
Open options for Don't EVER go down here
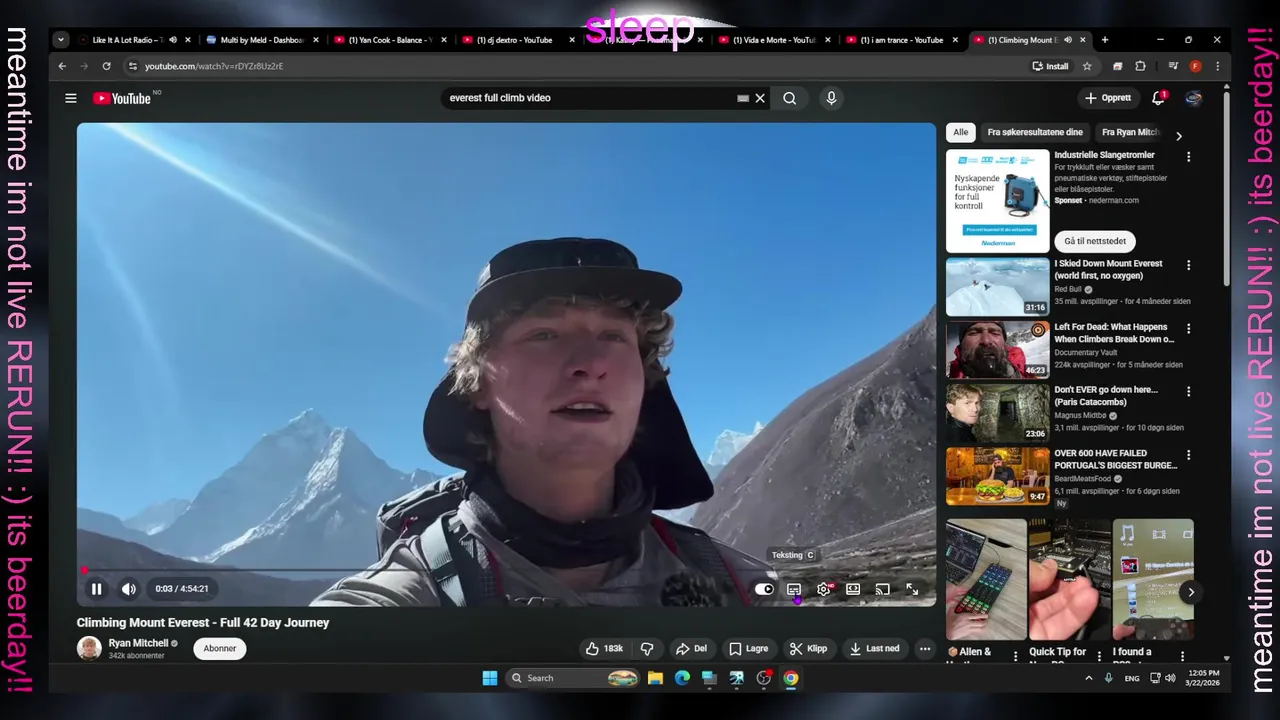coord(1188,391)
